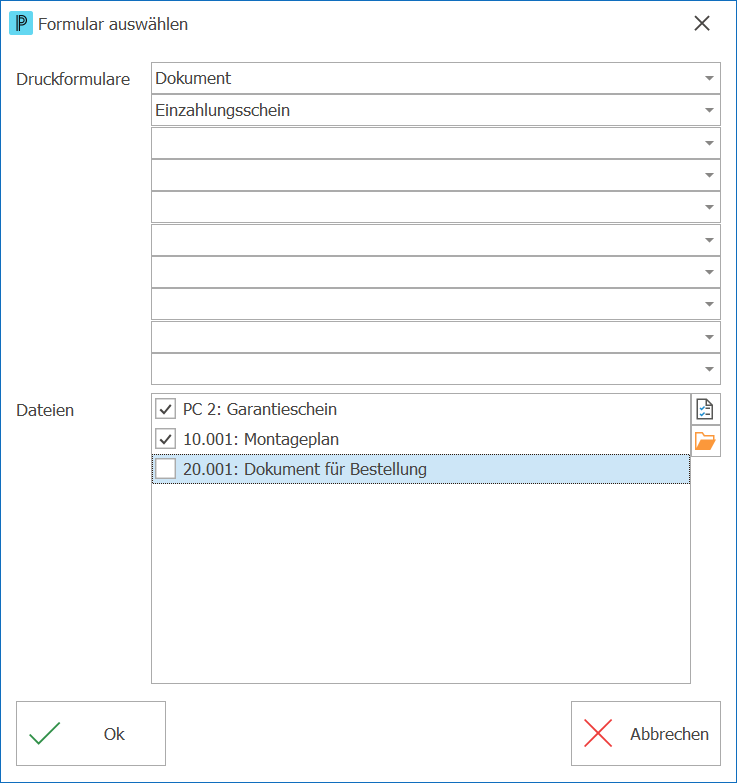Screen dimensions: 737x783
Task: Select the PC 2: Garantieschein row text
Action: (260, 409)
